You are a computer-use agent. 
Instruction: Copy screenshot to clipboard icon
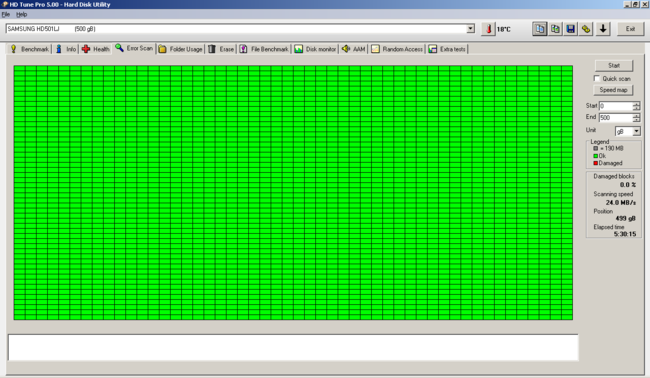(x=555, y=29)
